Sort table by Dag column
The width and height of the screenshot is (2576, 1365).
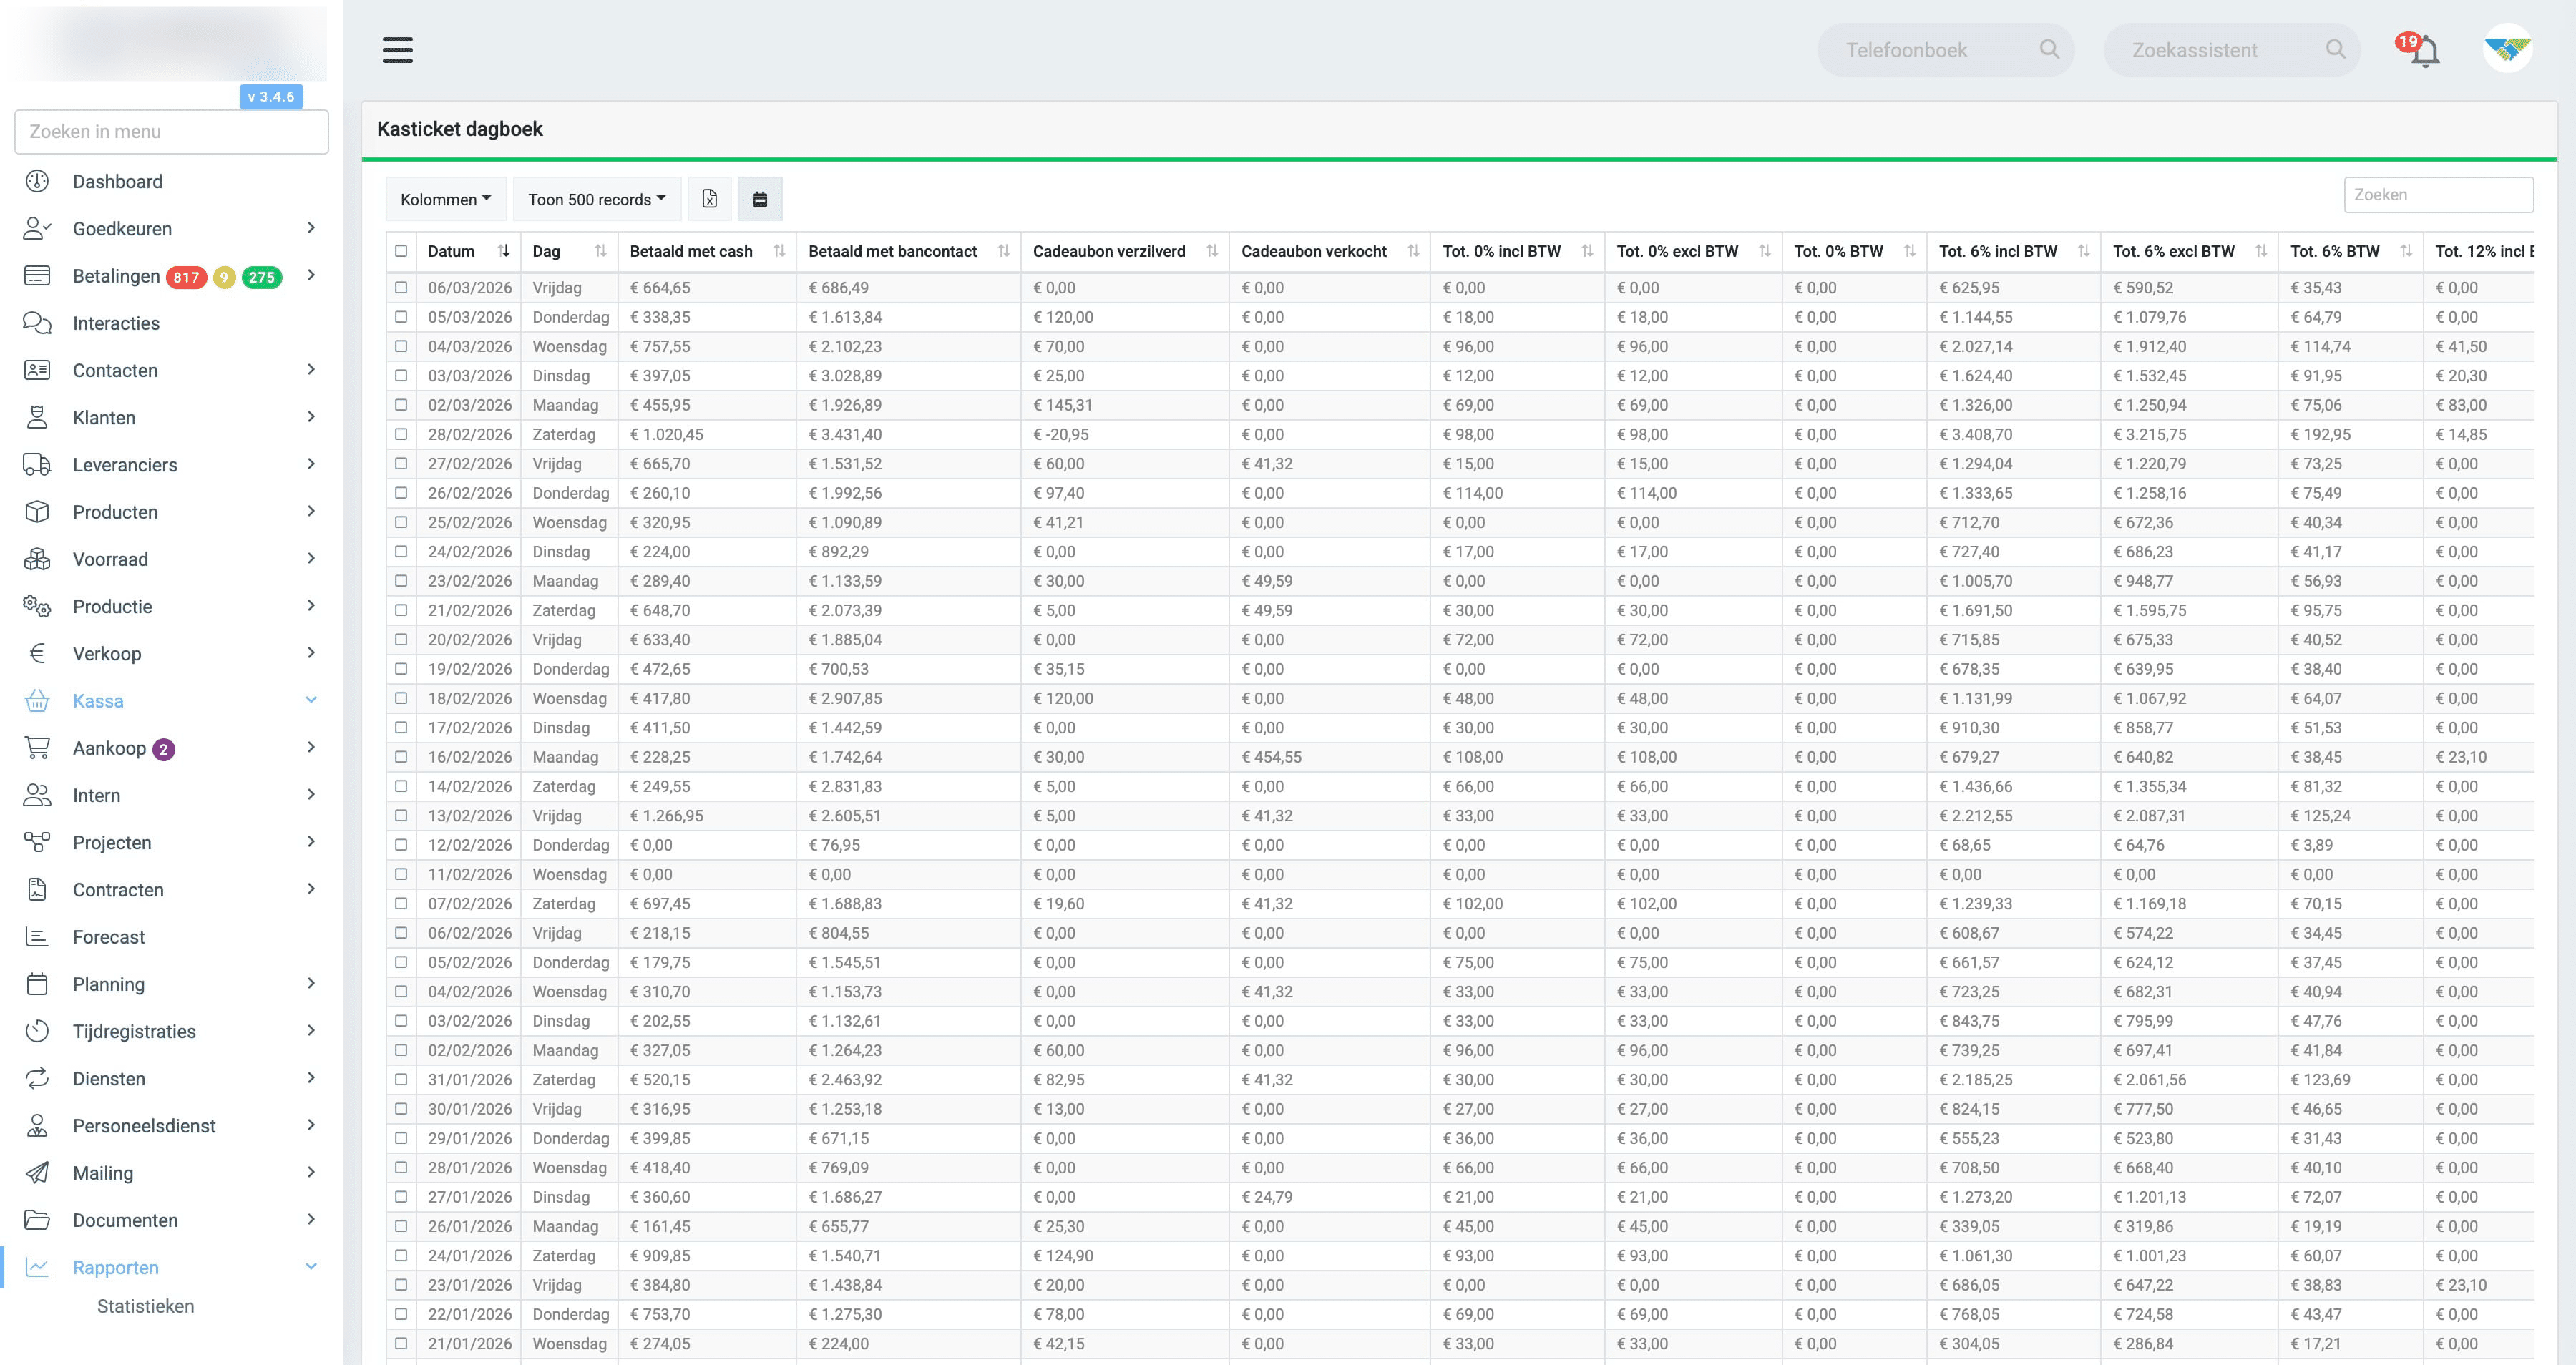(569, 251)
